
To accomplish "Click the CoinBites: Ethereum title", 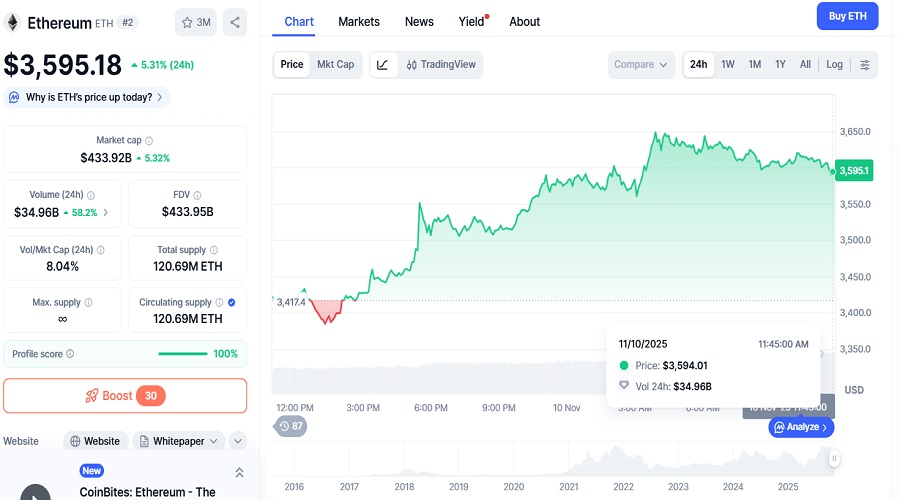I will [148, 493].
